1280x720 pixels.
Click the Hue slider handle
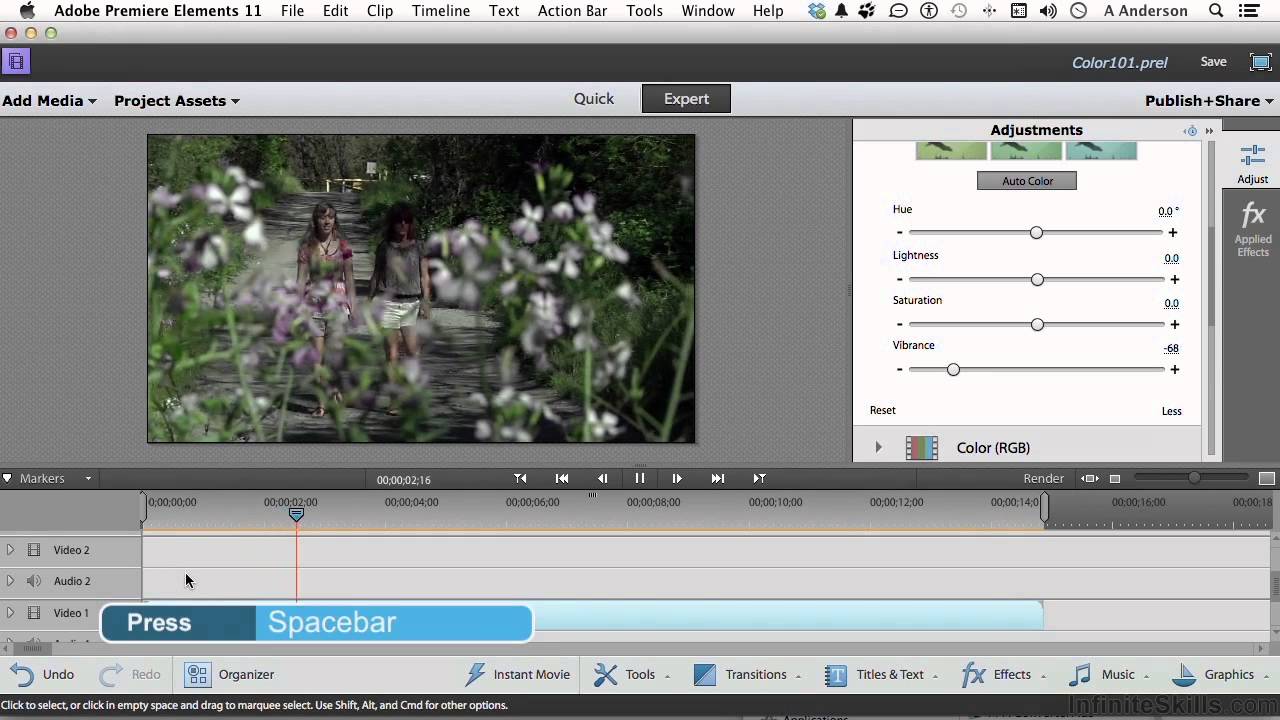1036,233
